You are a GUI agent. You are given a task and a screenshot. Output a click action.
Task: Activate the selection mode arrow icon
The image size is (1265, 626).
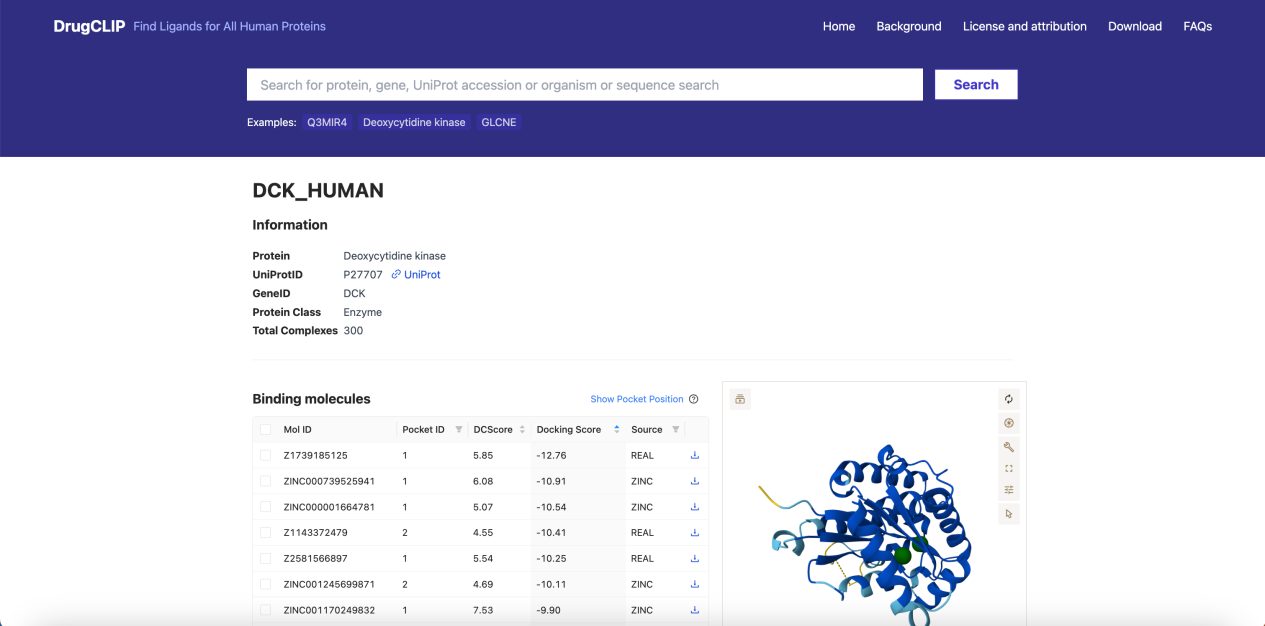pos(1009,514)
